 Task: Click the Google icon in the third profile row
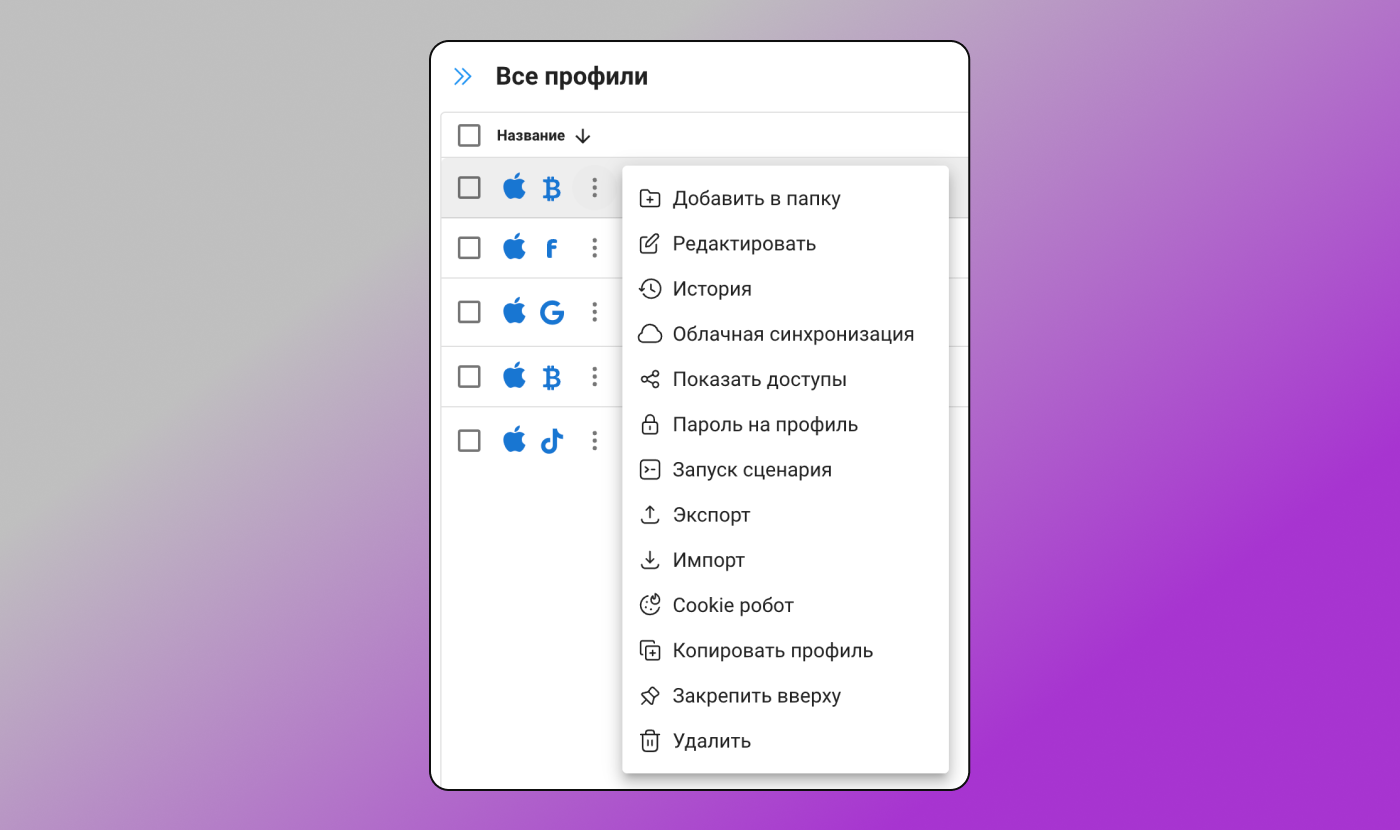pyautogui.click(x=552, y=312)
